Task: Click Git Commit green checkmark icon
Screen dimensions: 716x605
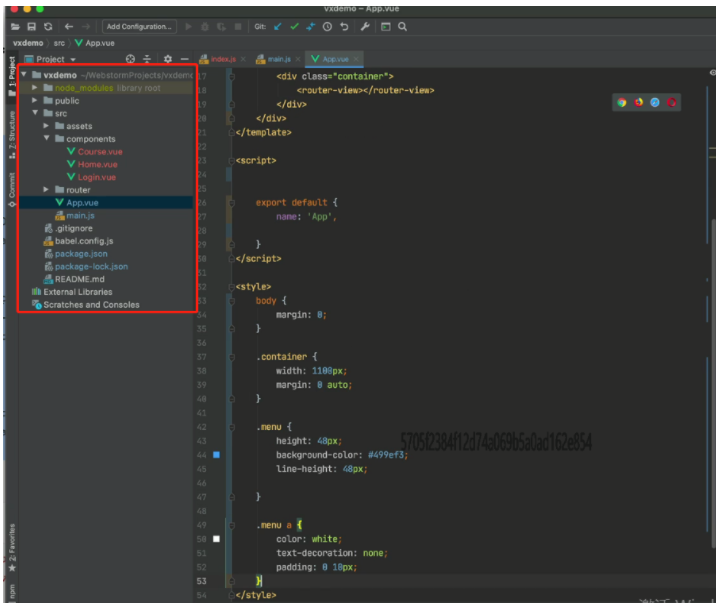Action: click(295, 26)
